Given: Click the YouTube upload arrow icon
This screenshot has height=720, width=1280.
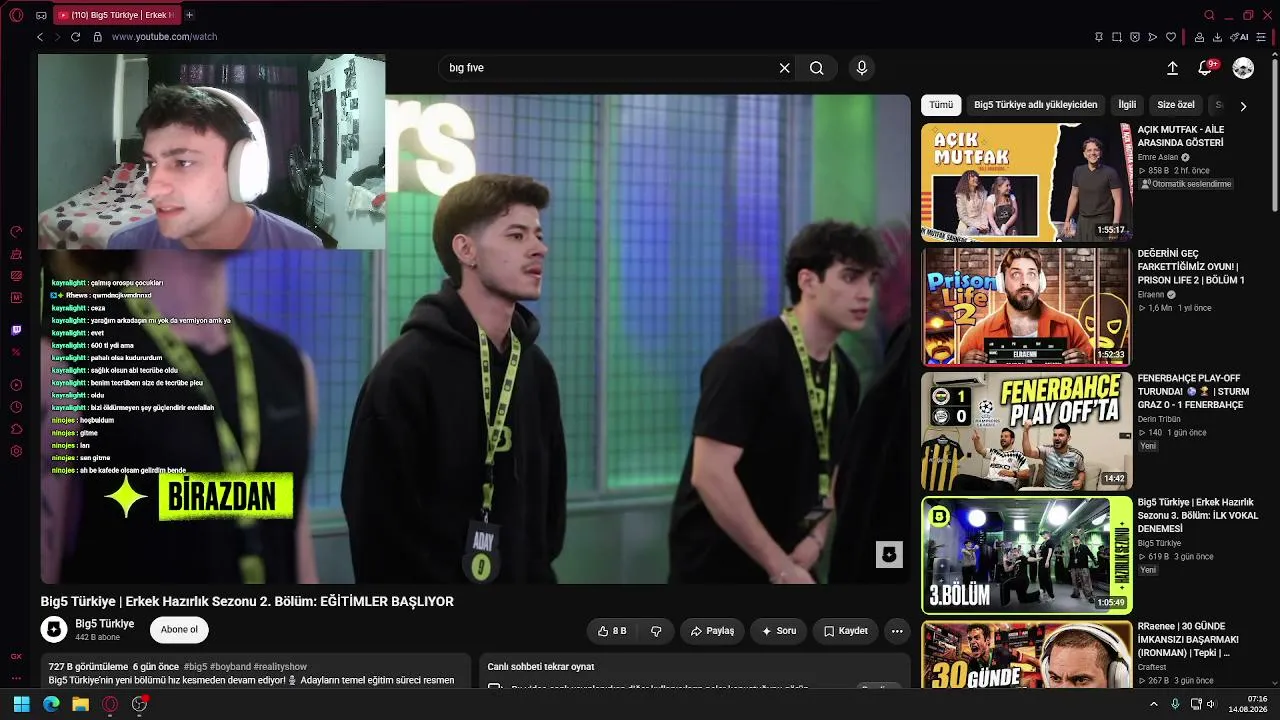Looking at the screenshot, I should coord(1172,68).
